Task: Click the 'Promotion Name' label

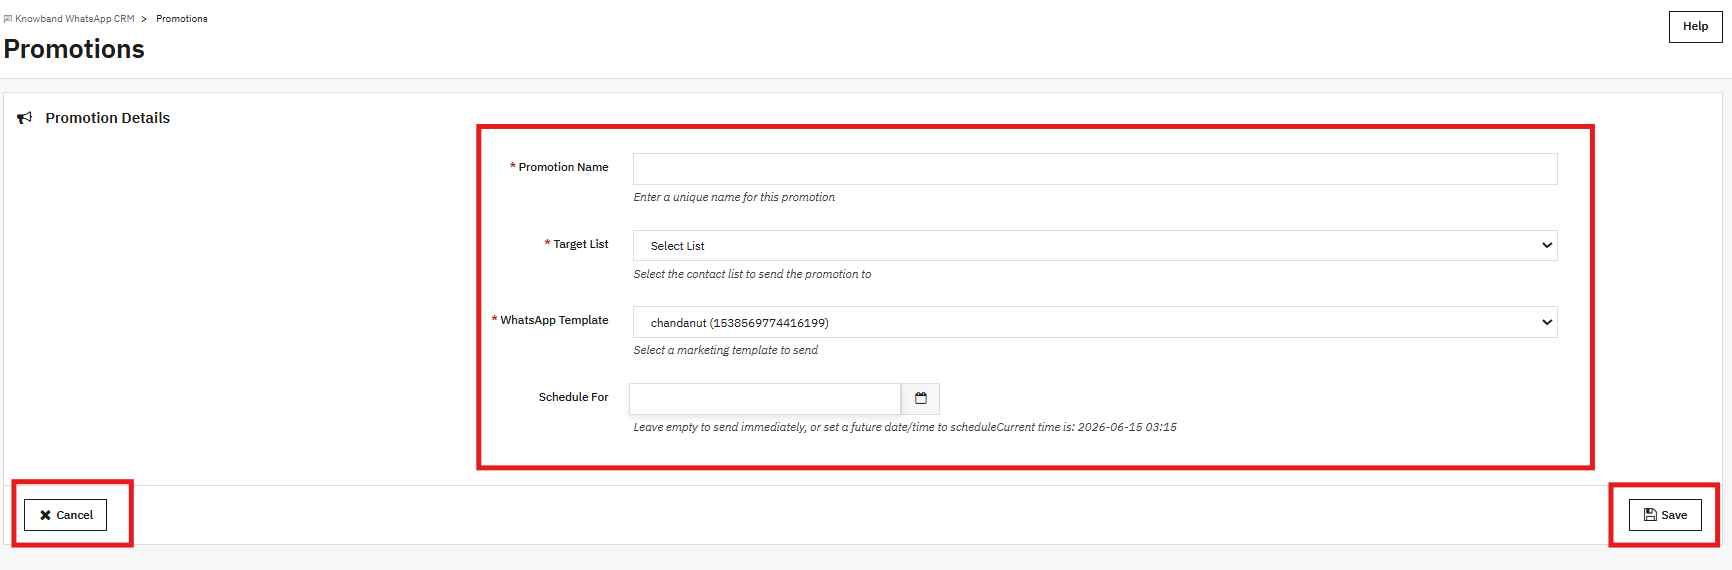Action: pos(563,167)
